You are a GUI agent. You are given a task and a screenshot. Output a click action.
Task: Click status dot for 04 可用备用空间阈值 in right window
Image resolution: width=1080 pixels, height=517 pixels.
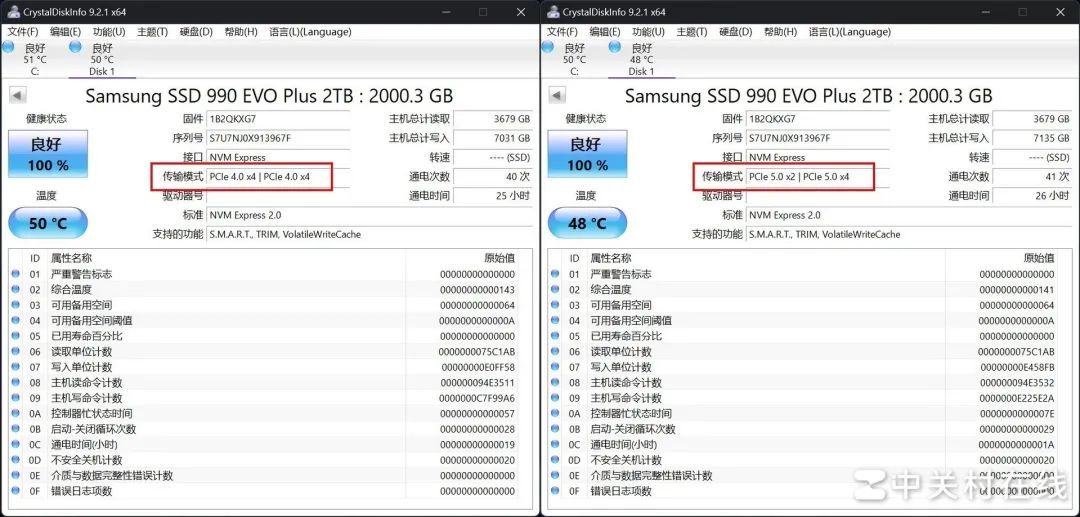click(555, 320)
